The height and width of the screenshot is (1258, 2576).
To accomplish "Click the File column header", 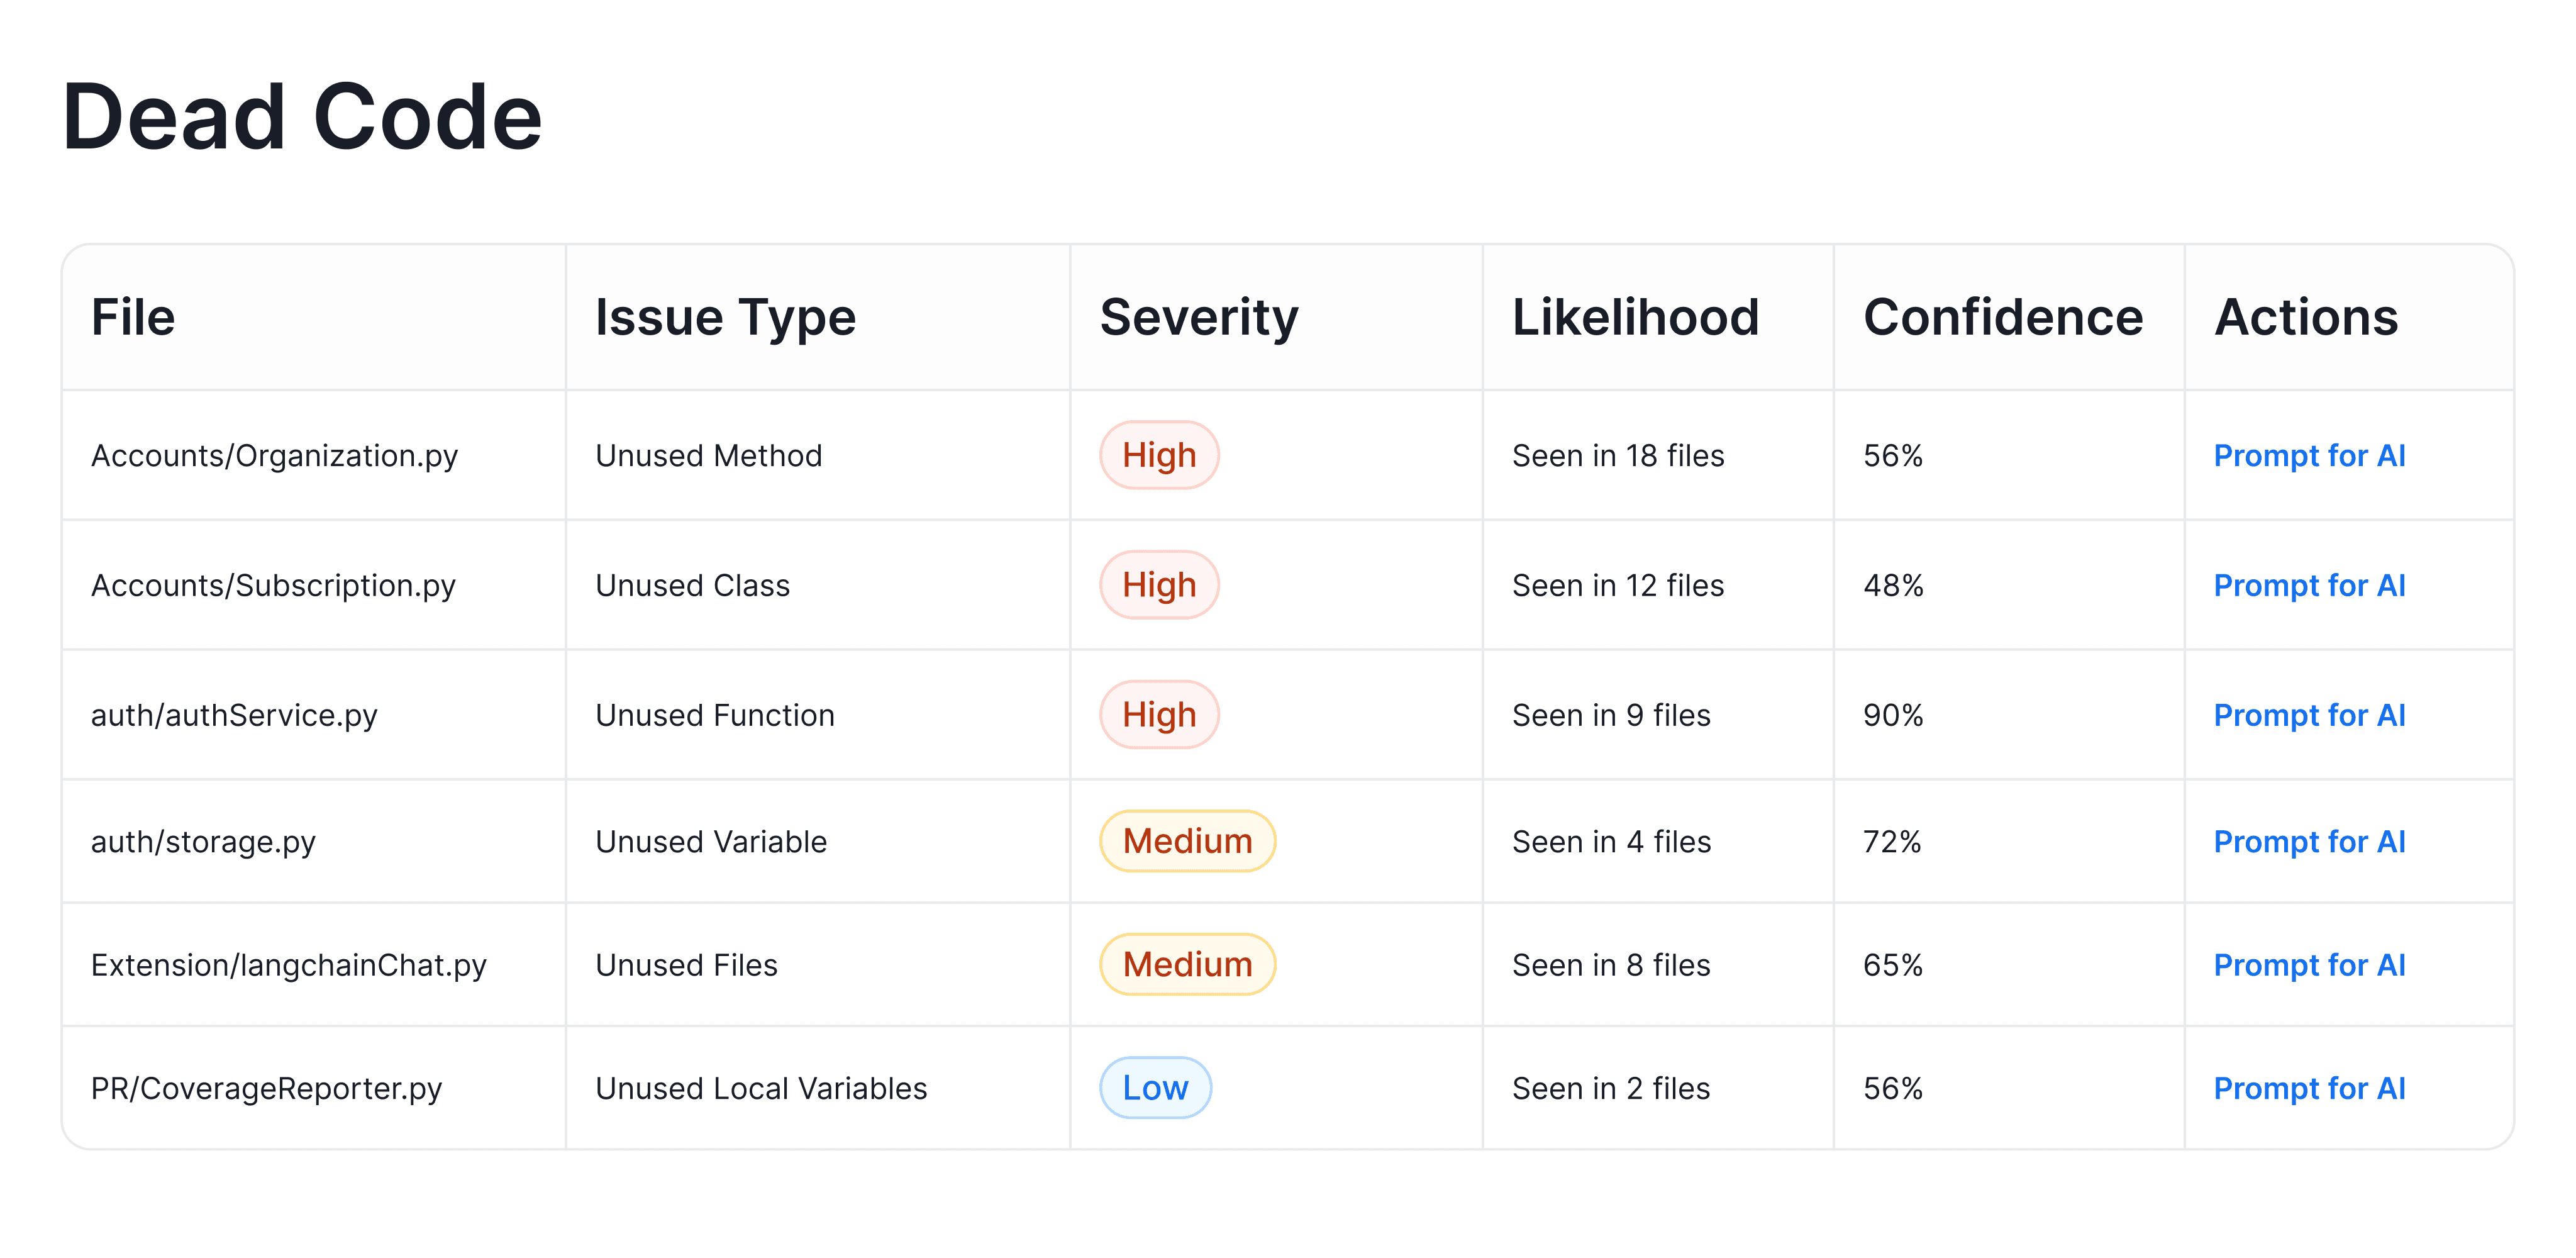I will [133, 318].
